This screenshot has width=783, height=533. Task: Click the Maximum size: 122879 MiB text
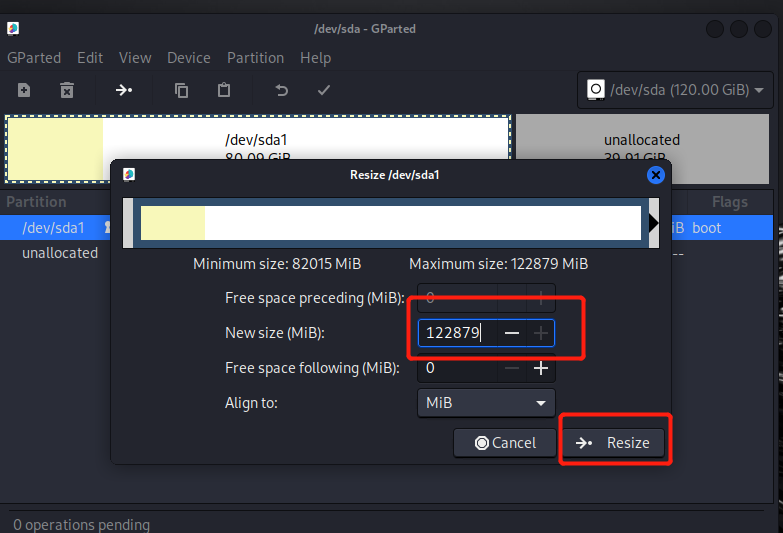pos(498,264)
